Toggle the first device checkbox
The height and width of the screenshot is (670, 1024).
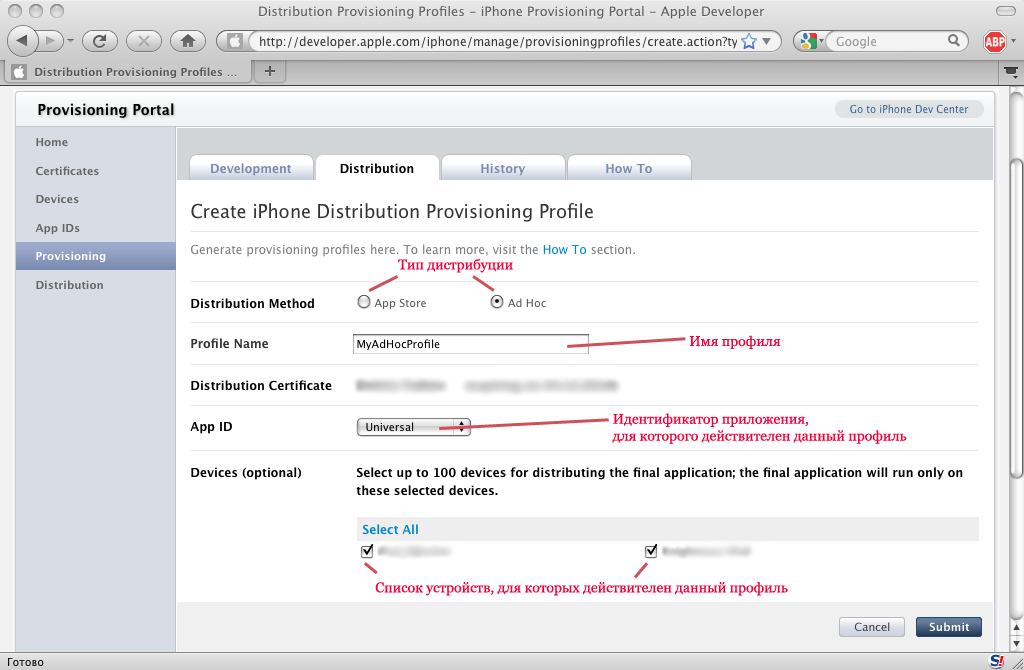(367, 551)
